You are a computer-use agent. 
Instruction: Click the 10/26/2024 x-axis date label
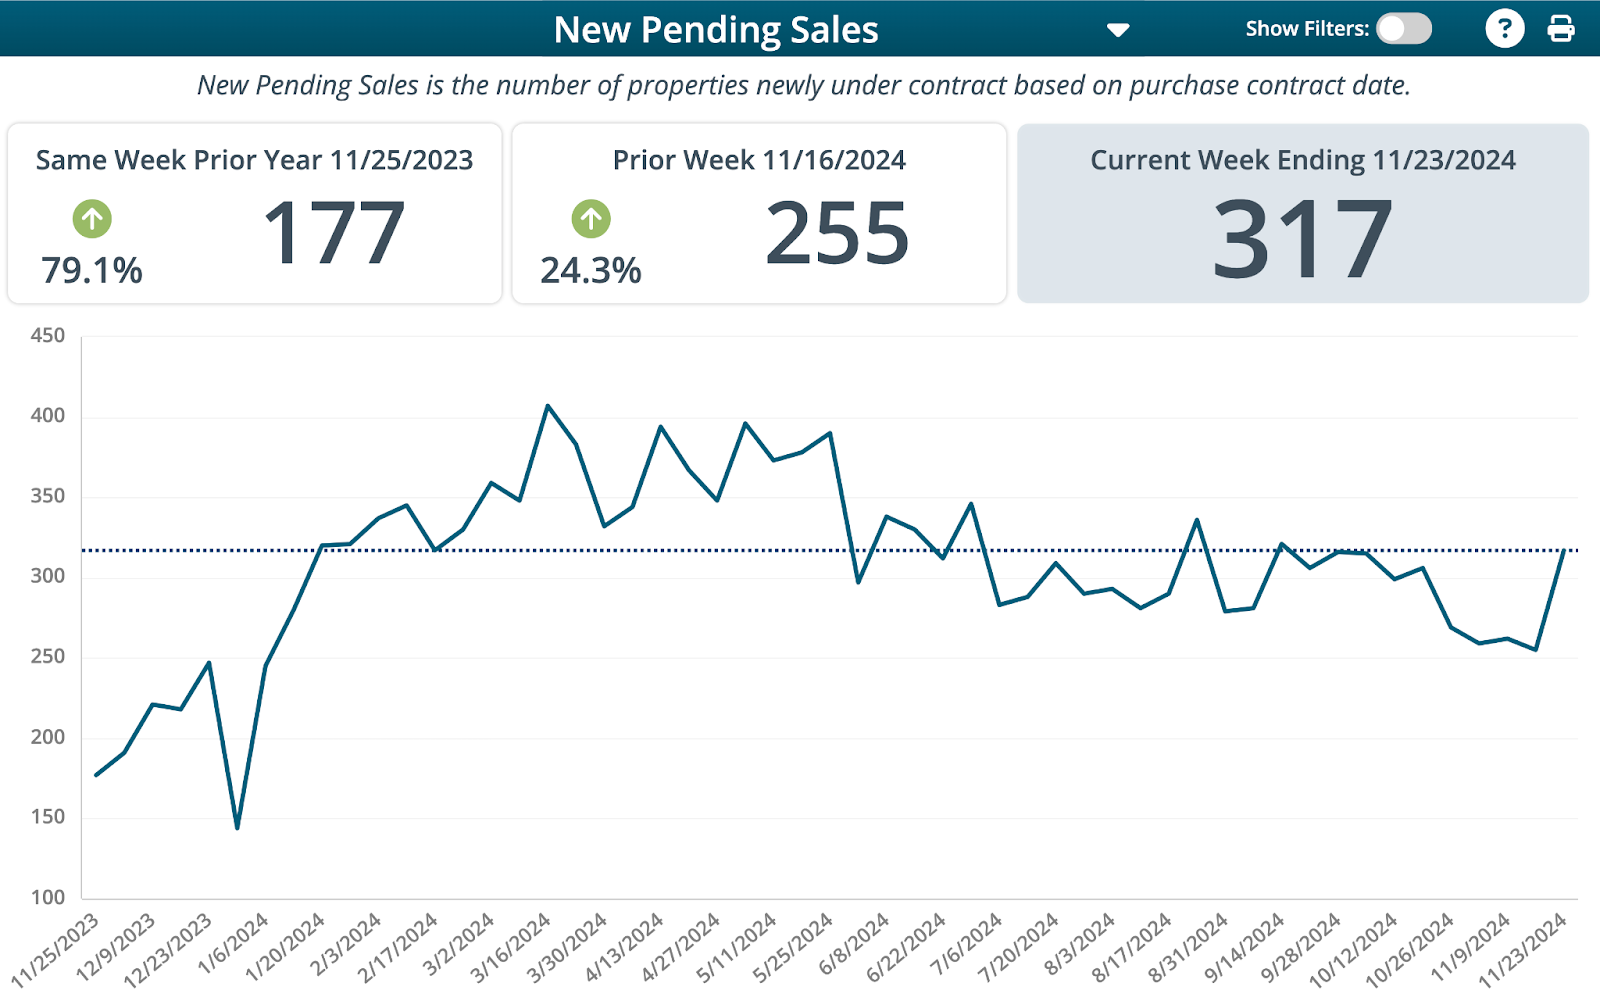coord(1410,951)
